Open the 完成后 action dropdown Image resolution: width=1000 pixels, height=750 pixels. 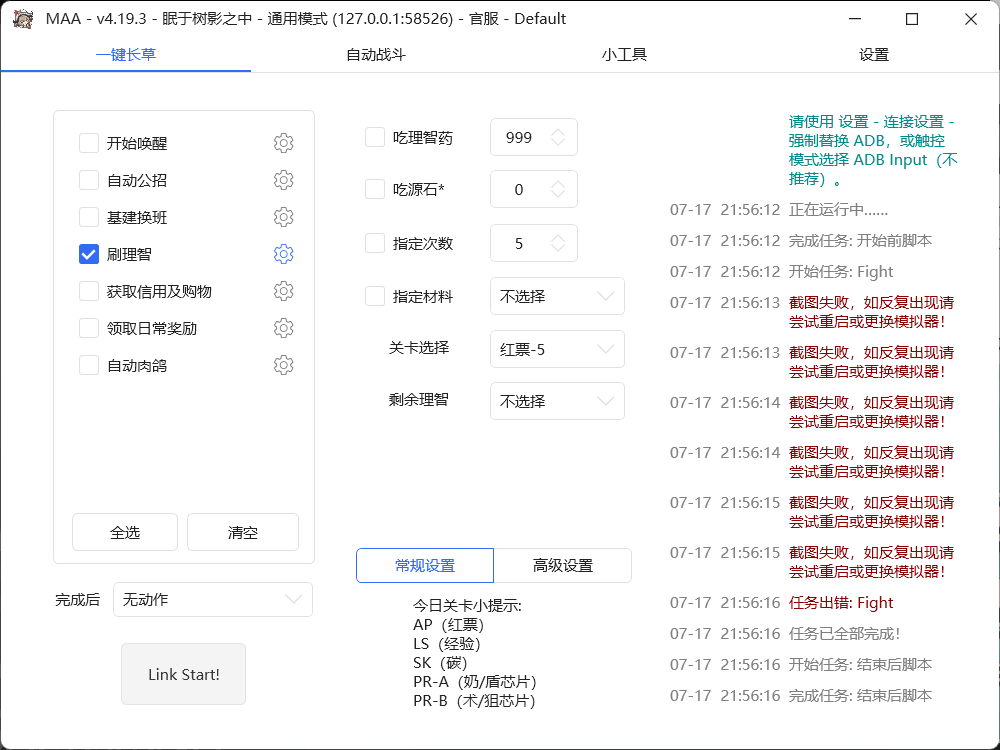pyautogui.click(x=212, y=599)
